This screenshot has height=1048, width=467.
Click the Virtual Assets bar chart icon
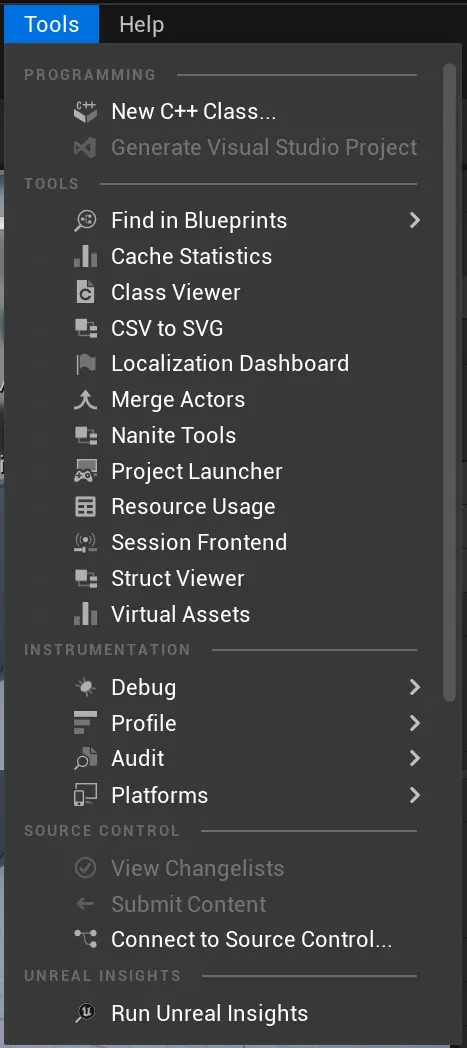[86, 615]
